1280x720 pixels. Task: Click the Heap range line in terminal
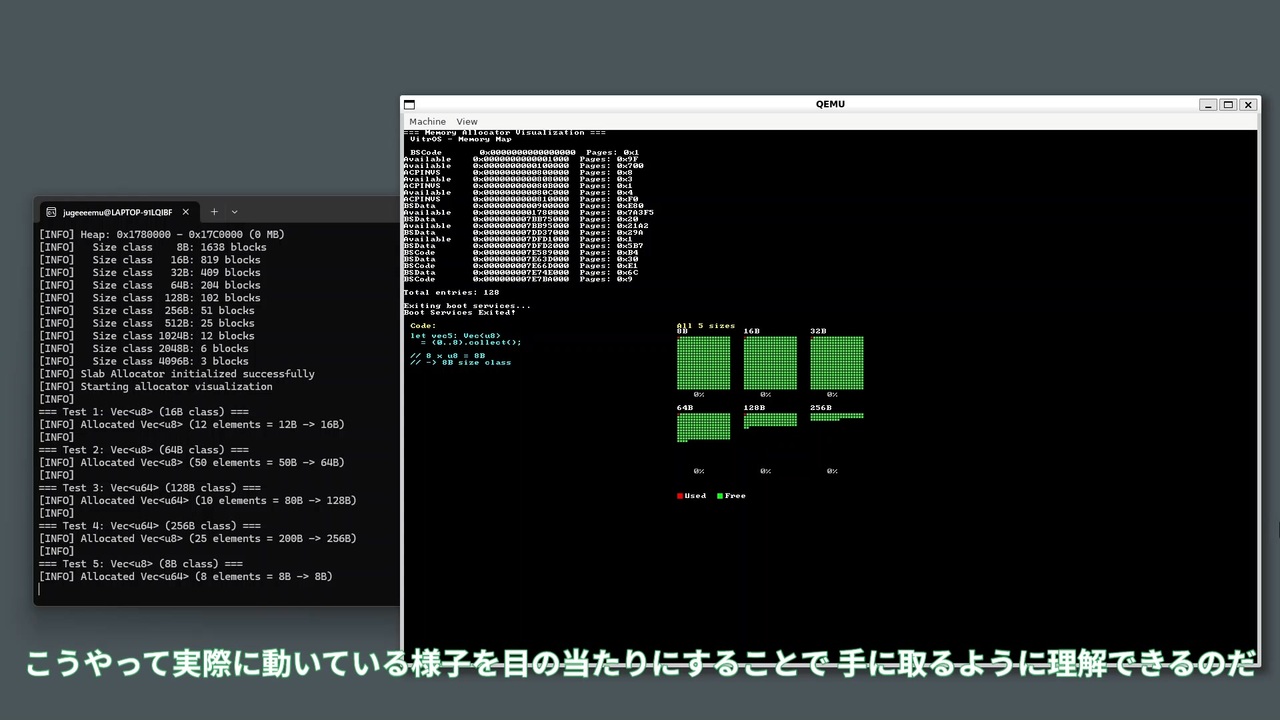162,235
